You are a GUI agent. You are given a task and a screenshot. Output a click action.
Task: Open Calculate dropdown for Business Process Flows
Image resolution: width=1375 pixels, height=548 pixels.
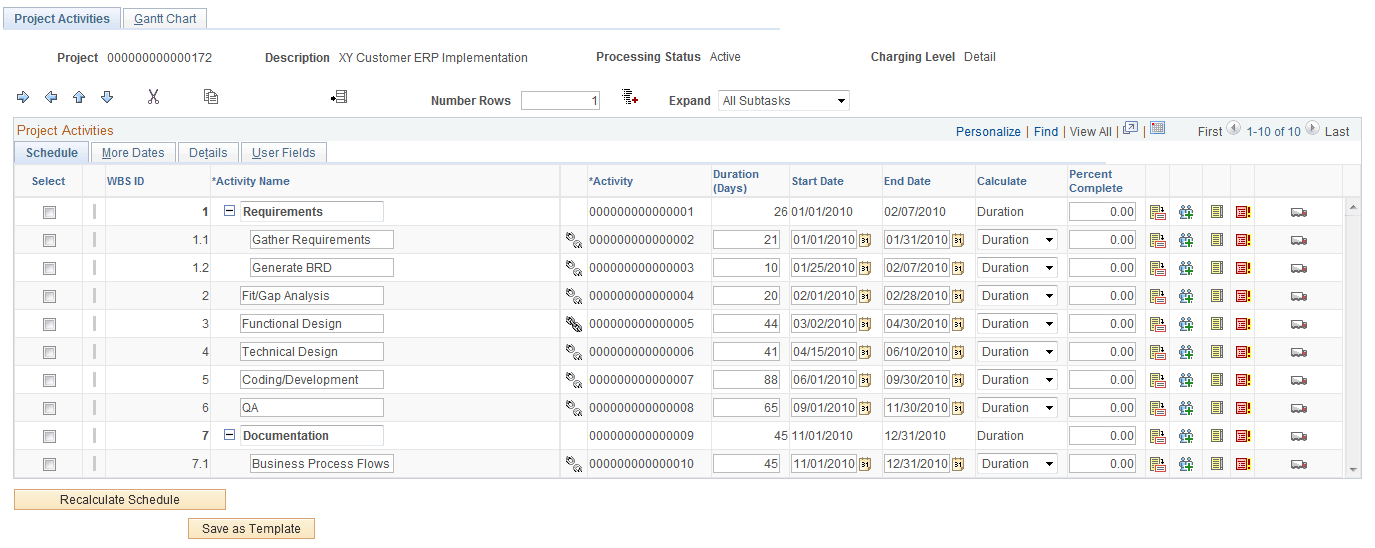[1018, 464]
